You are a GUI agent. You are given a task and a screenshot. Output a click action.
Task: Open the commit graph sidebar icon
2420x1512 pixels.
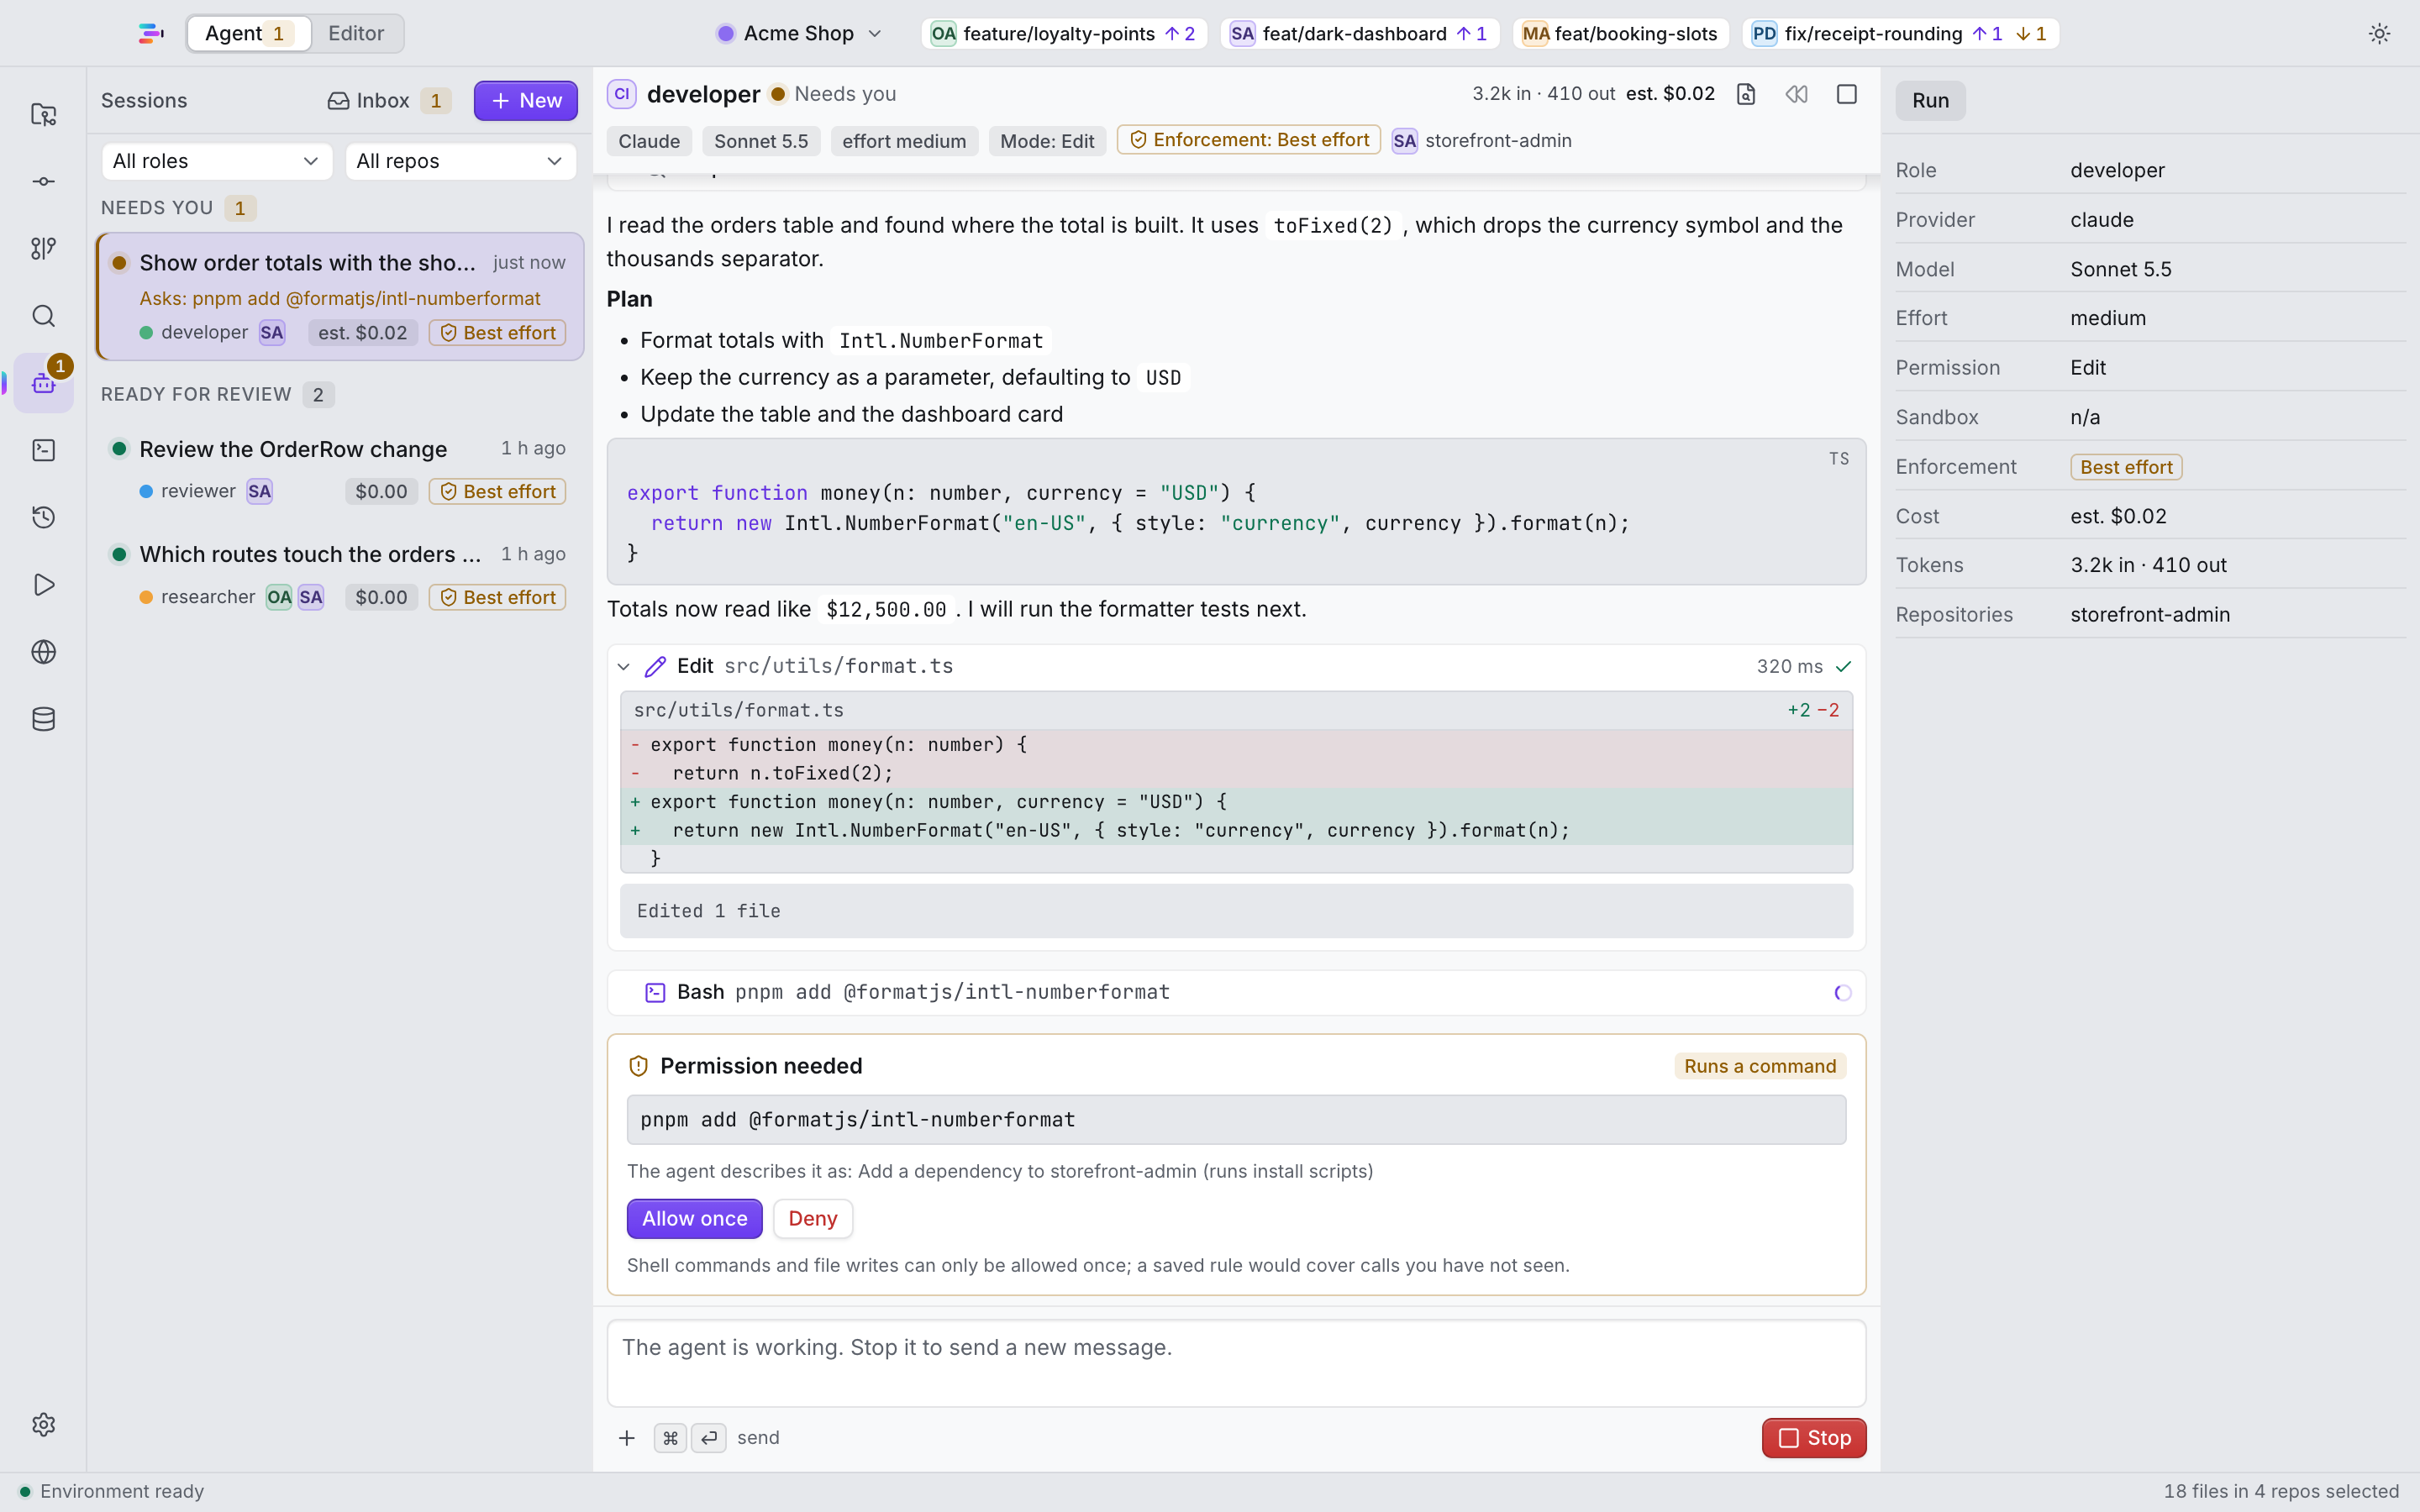43,181
